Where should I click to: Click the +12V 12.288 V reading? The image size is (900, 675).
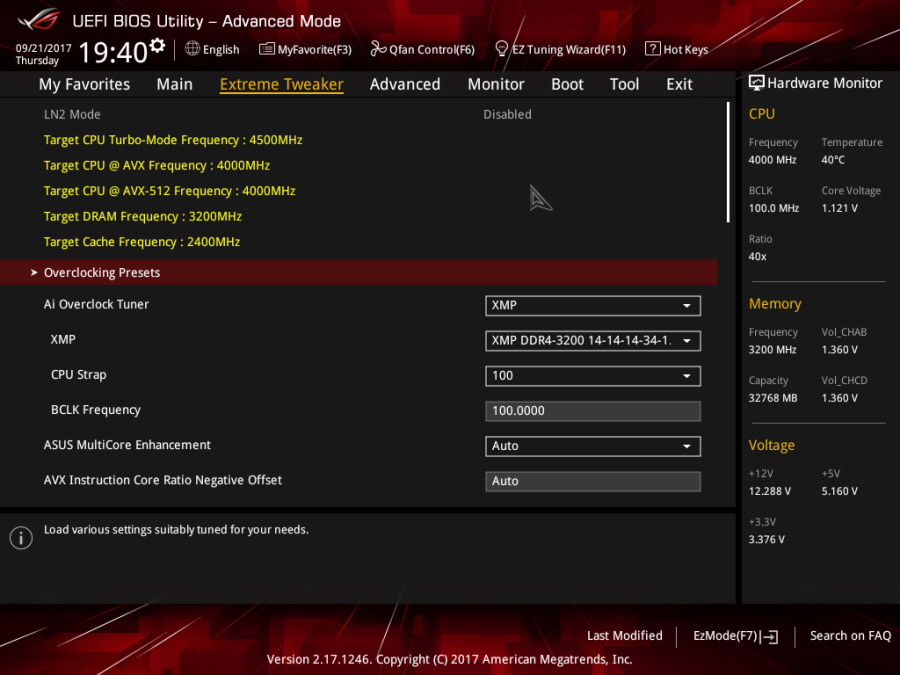(x=770, y=491)
